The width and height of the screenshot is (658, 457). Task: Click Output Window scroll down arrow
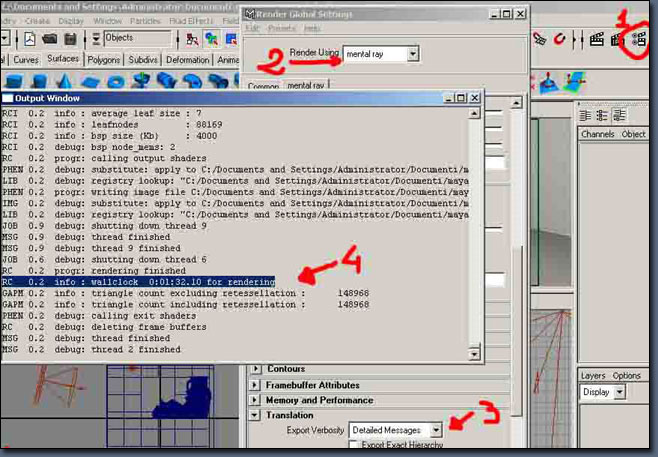474,354
